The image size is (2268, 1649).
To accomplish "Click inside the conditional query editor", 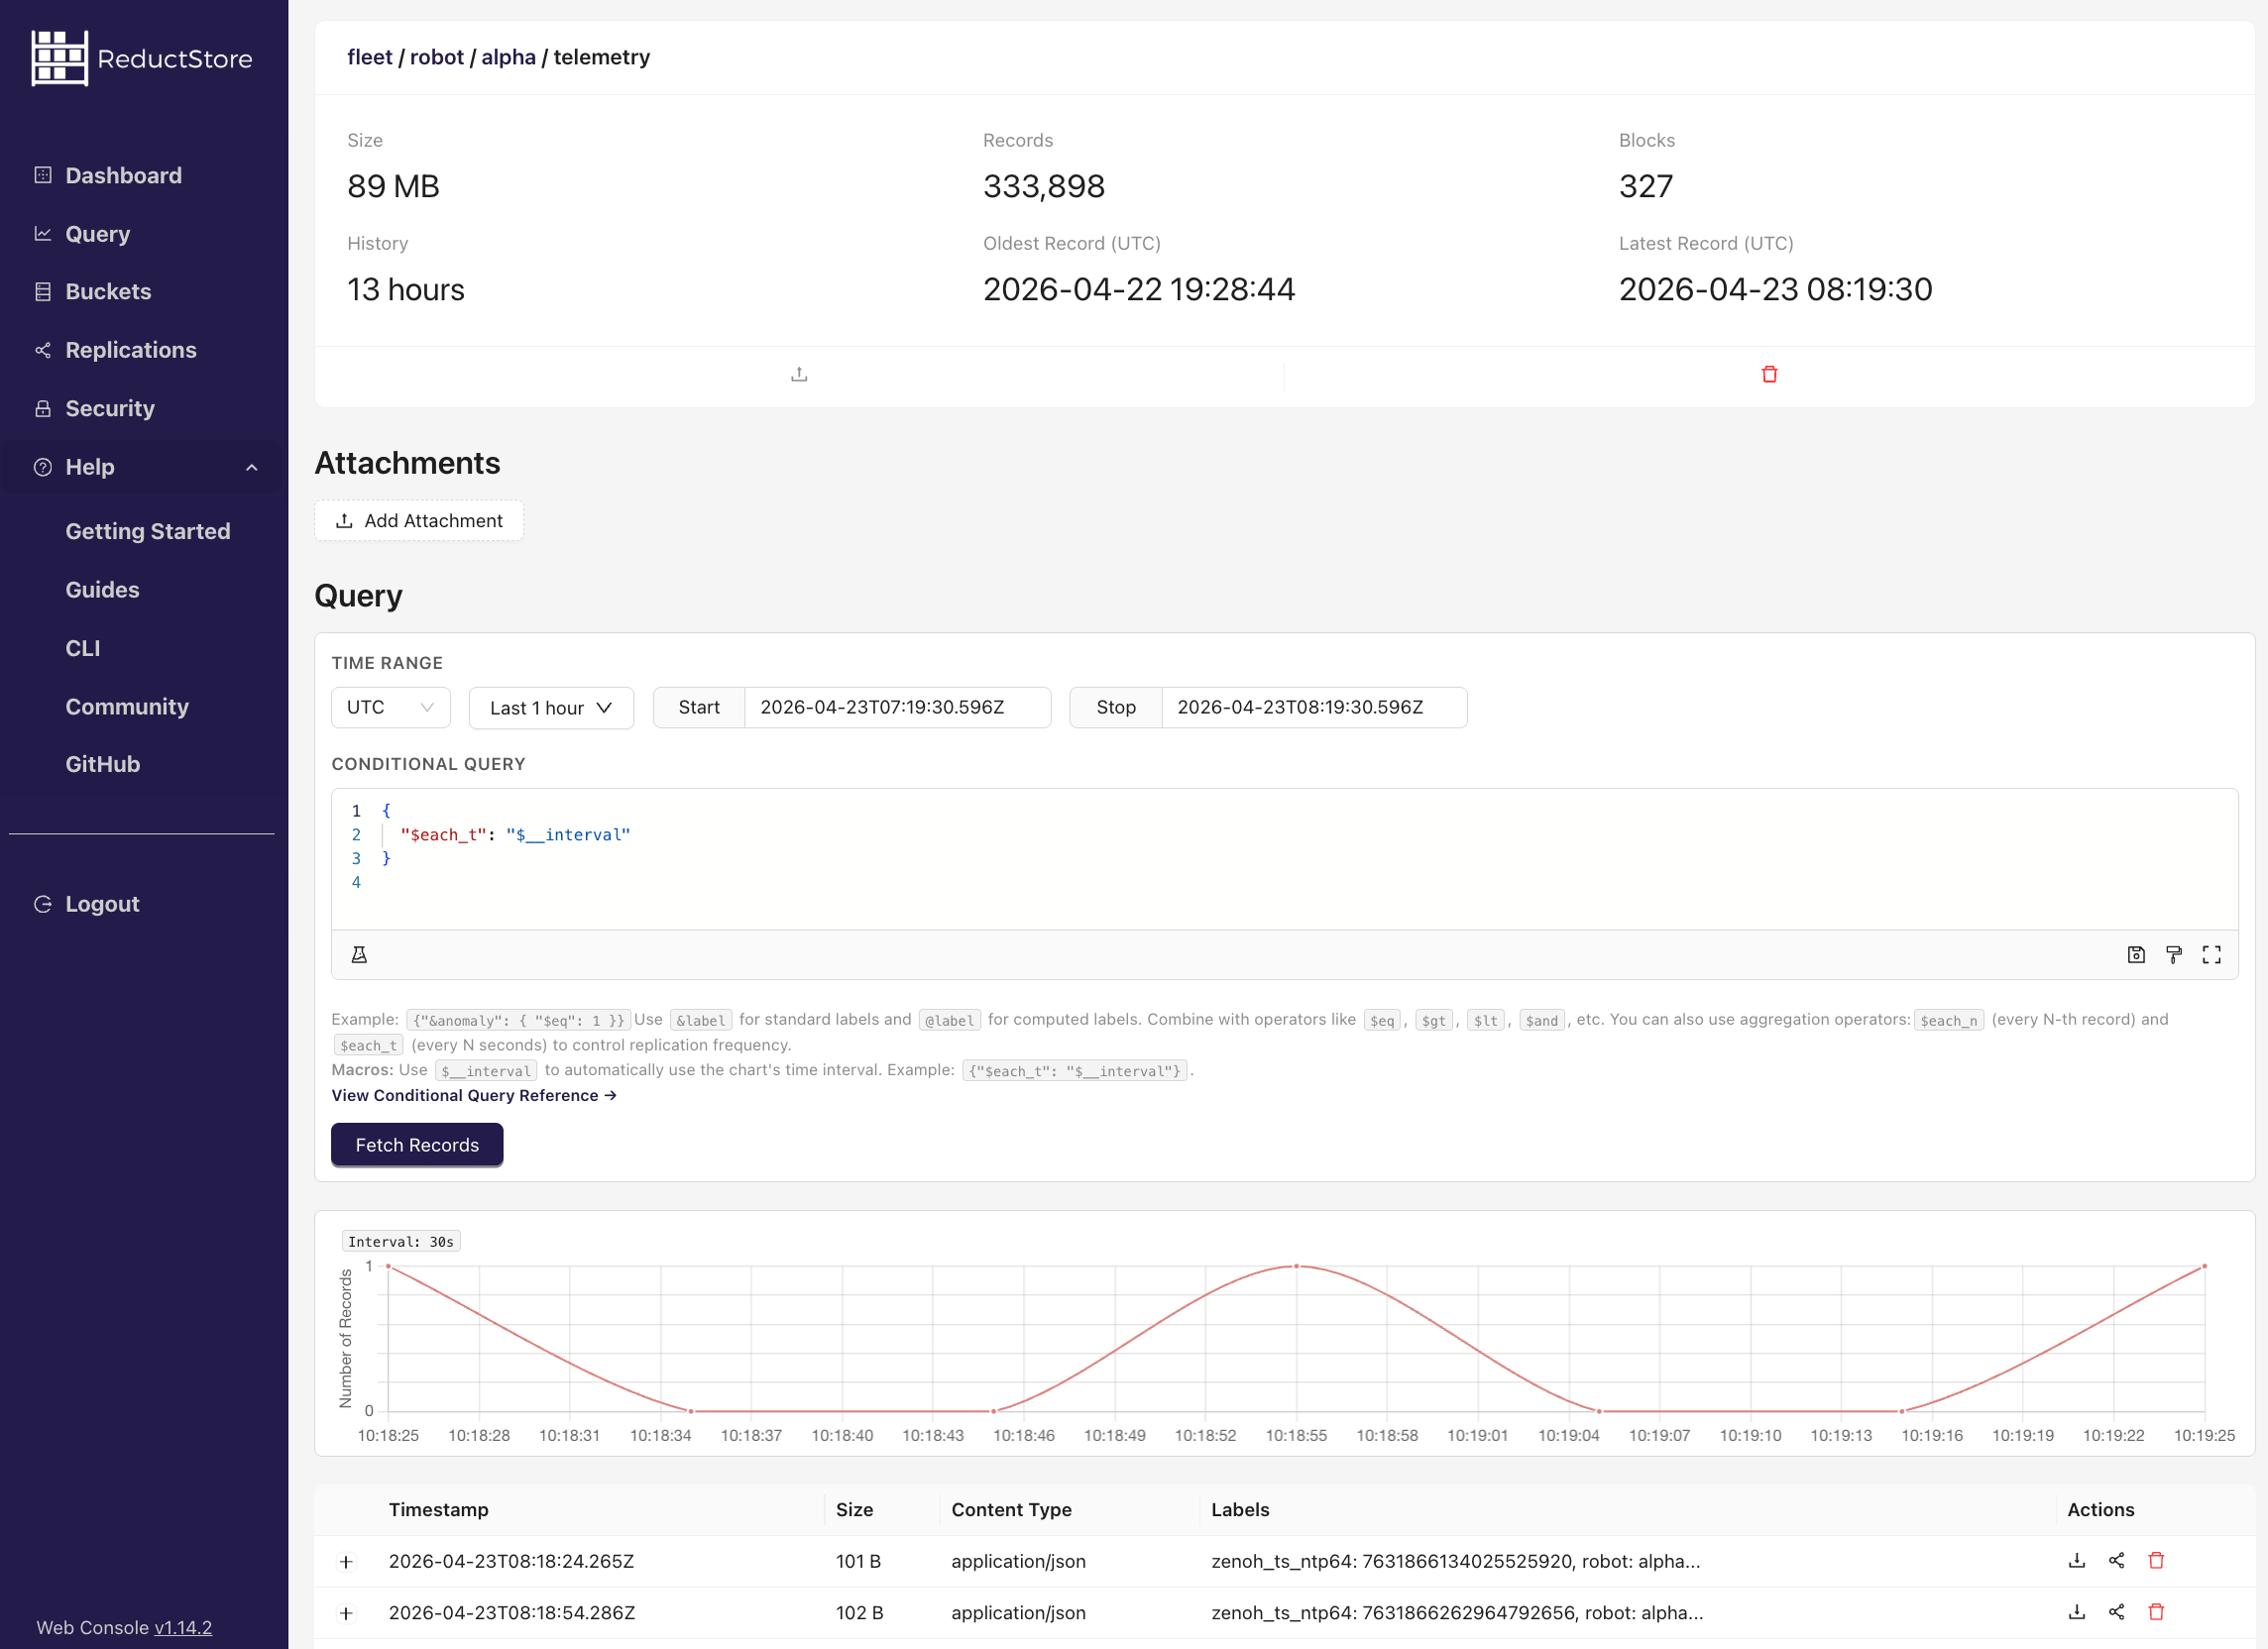I will point(1284,859).
